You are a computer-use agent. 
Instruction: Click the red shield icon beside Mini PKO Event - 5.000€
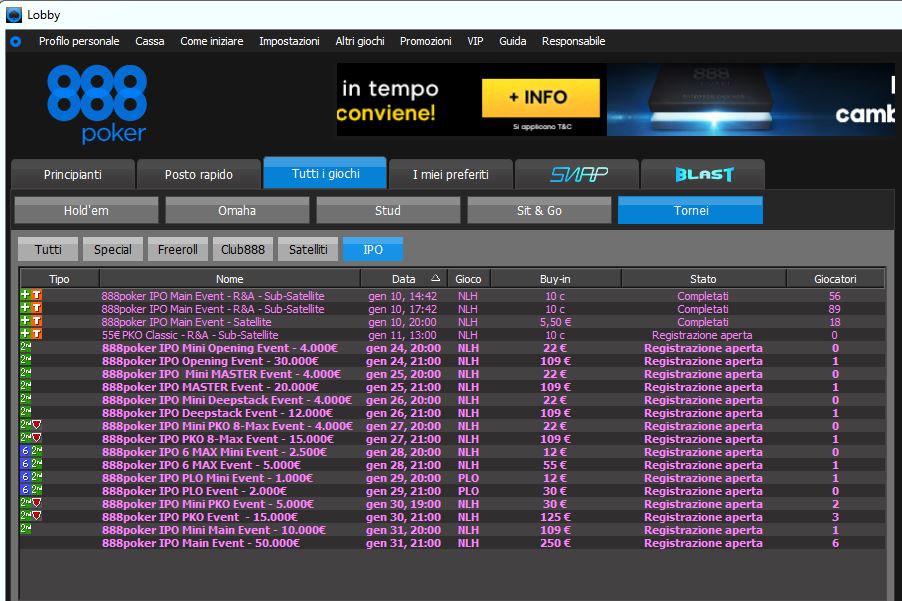(37, 503)
